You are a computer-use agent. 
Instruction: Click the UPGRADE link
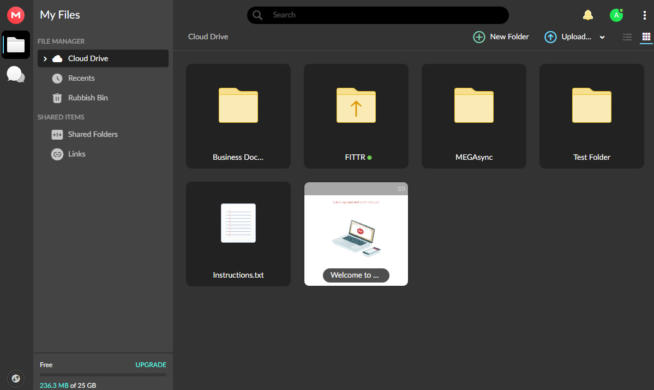coord(151,365)
